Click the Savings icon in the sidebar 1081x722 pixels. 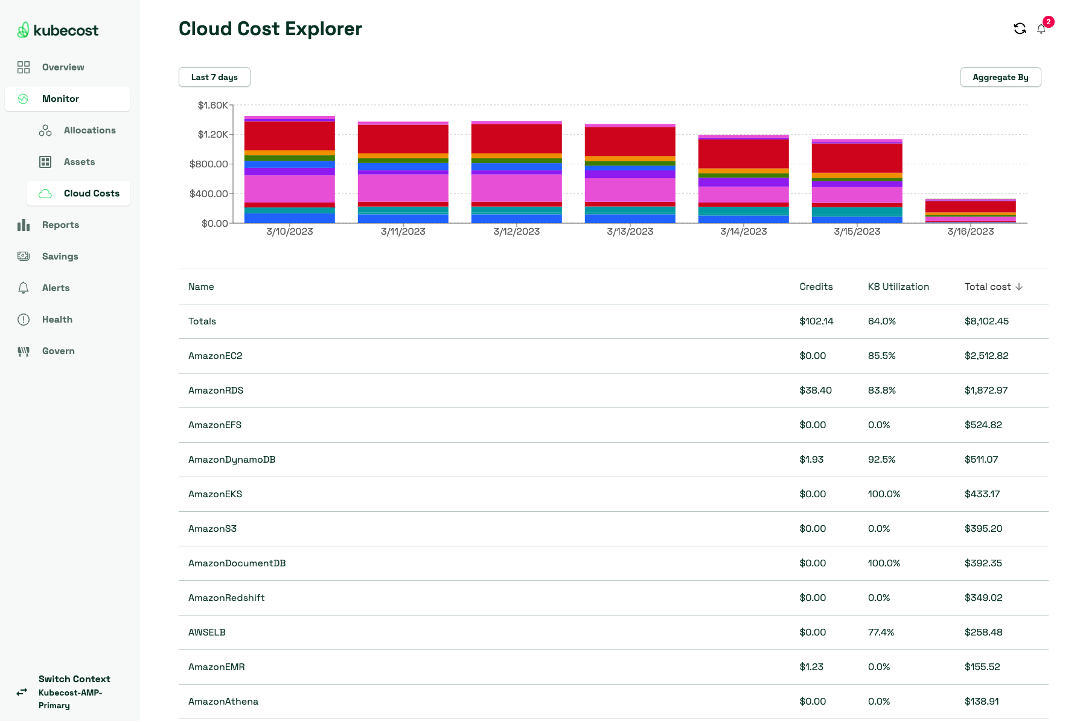(x=22, y=256)
